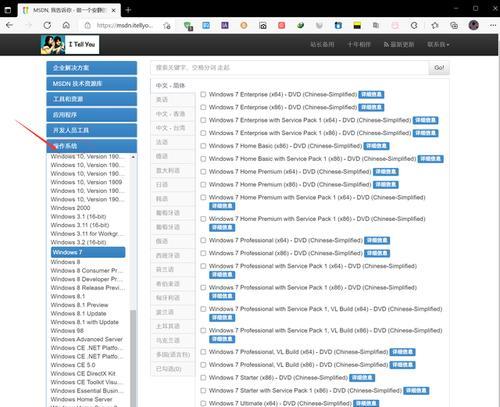Show details for Windows 7 Enterprise (x64)
Screen dimensions: 500x407
371,95
